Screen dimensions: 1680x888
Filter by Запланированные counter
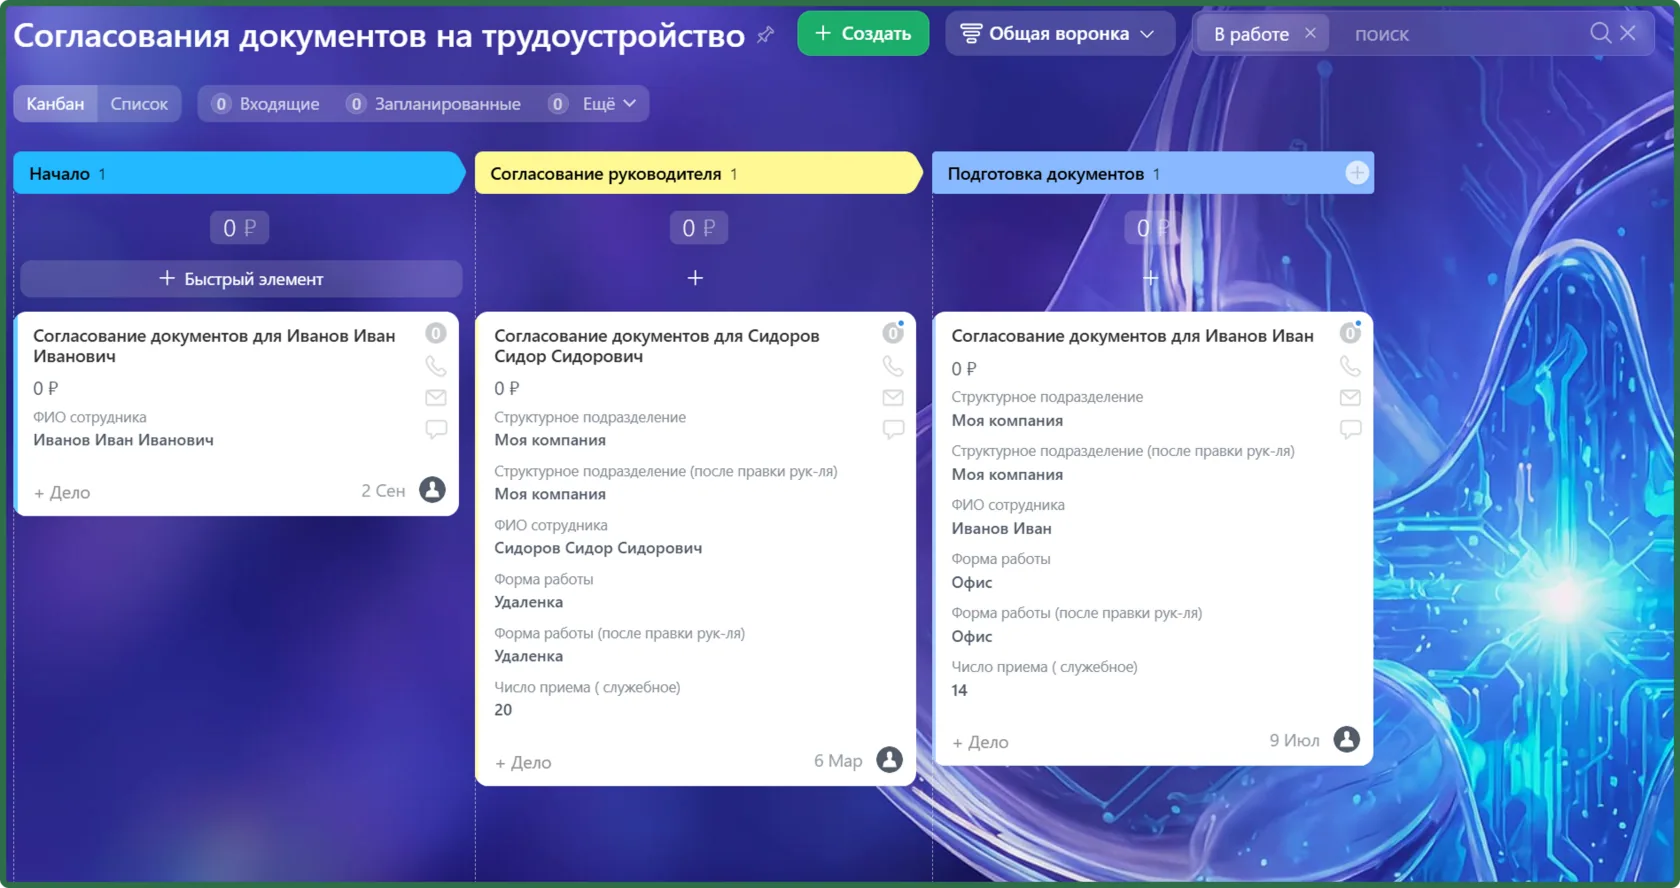(434, 104)
